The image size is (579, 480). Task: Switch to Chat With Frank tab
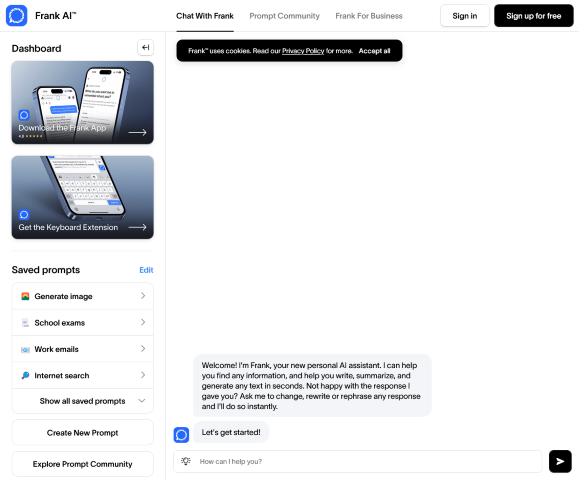205,16
